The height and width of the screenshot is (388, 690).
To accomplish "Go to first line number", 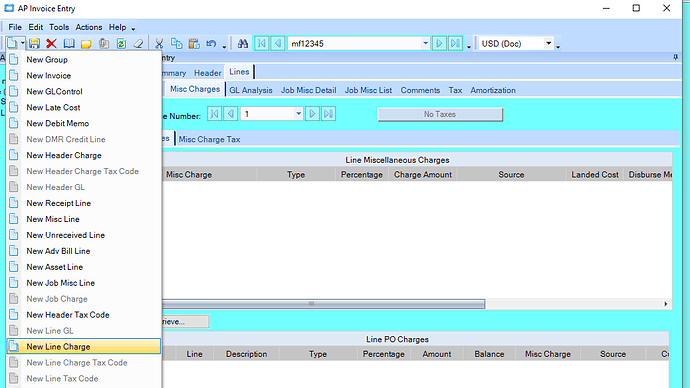I will [214, 114].
